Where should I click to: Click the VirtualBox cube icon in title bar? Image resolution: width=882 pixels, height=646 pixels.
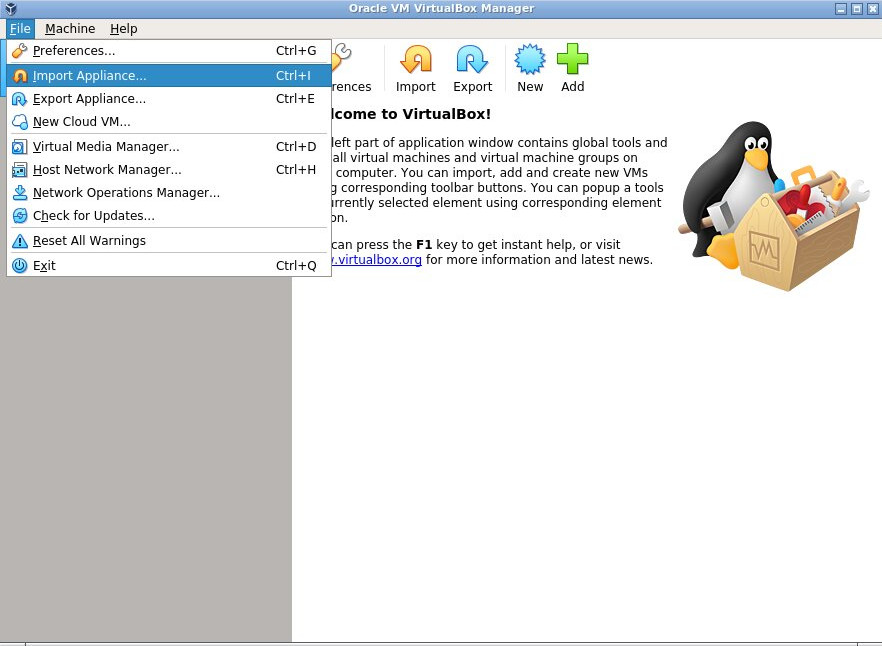tap(10, 8)
